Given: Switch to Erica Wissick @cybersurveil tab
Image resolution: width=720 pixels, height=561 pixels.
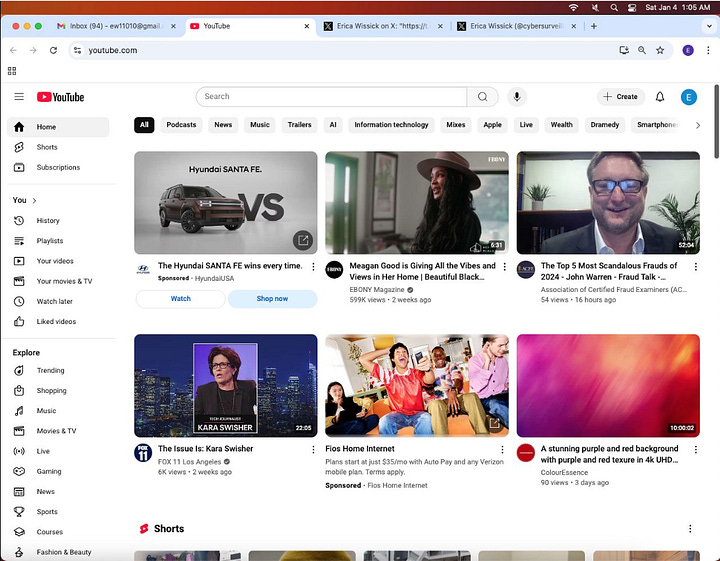Looking at the screenshot, I should point(517,26).
